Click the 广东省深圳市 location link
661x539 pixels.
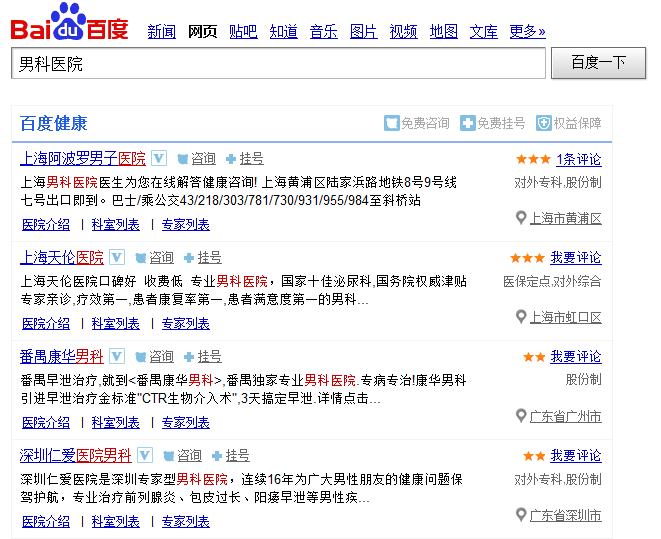pos(566,515)
